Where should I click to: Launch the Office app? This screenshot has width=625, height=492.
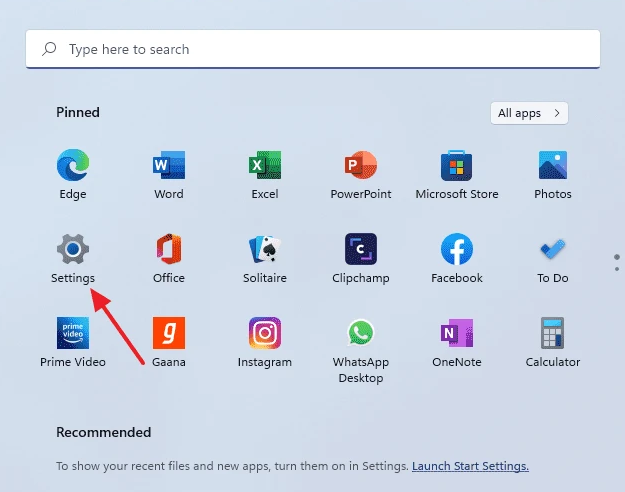tap(168, 249)
